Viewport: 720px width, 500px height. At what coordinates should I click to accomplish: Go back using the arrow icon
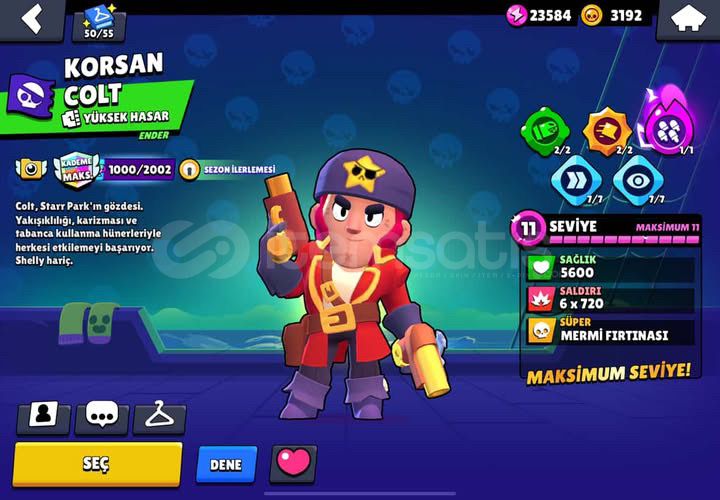(x=32, y=19)
